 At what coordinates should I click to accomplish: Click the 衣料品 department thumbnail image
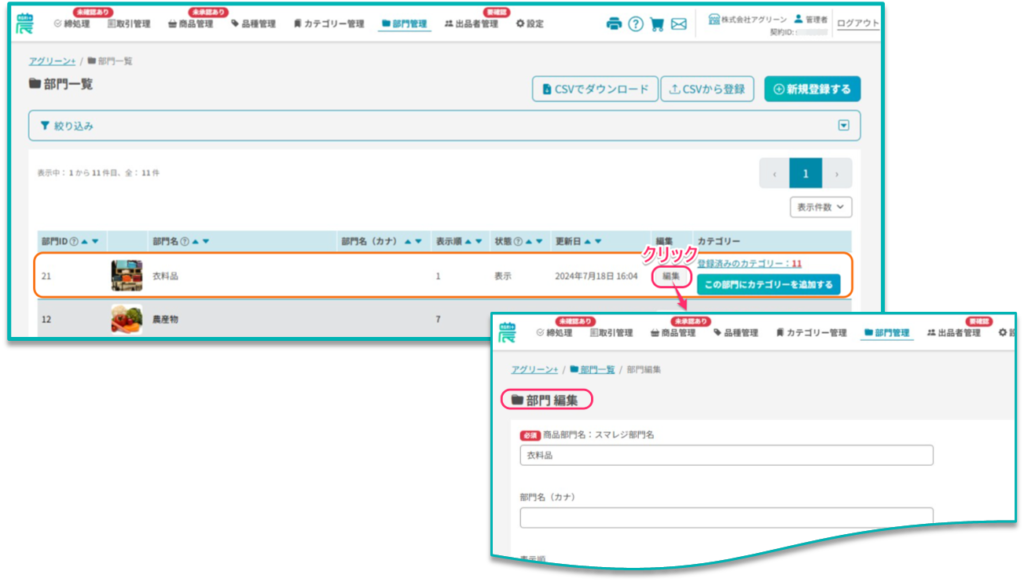pos(126,276)
